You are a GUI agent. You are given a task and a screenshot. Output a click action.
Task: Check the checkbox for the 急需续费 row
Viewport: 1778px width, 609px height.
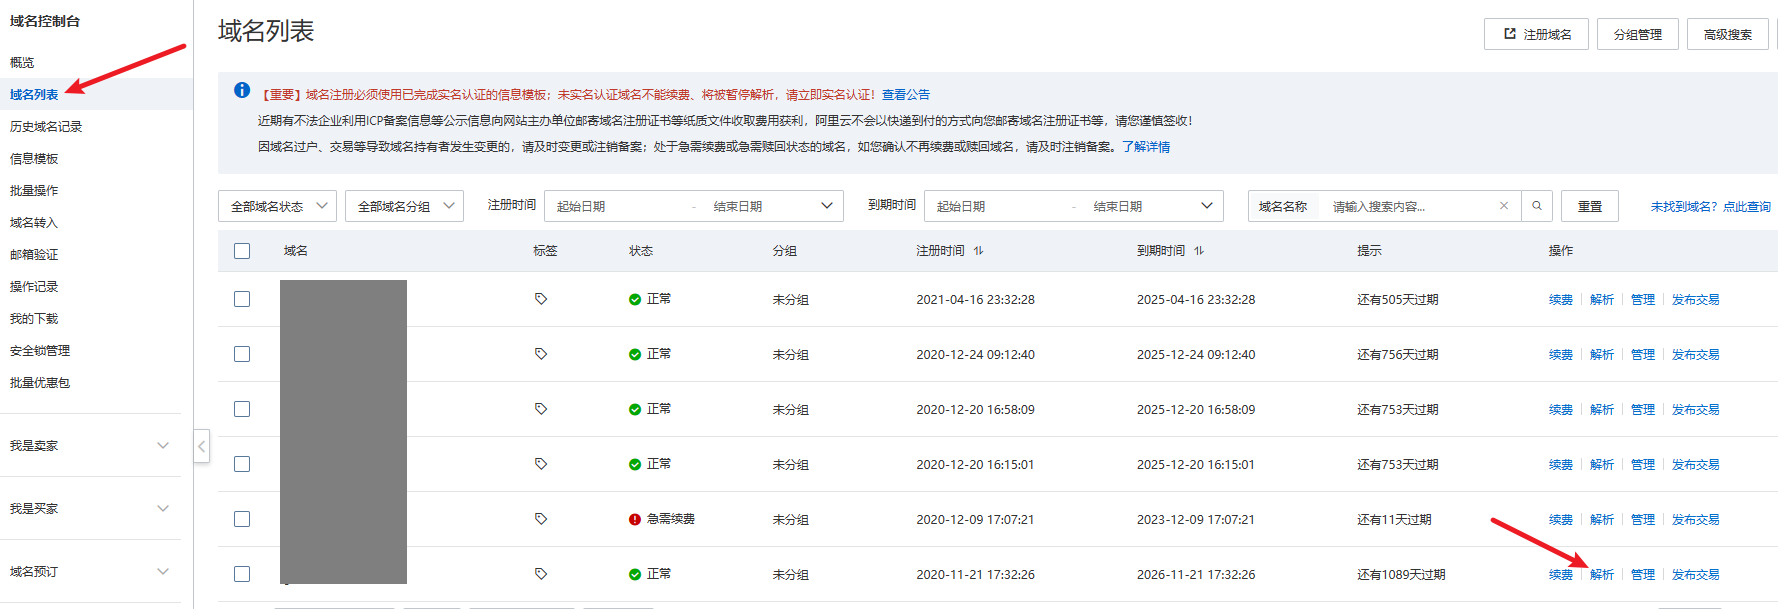[x=242, y=519]
